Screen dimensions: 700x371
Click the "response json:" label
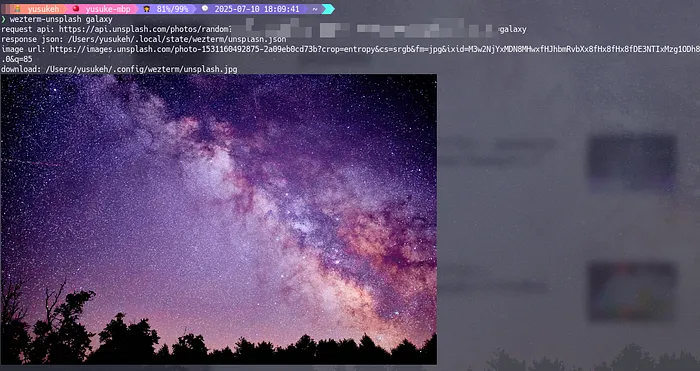pyautogui.click(x=32, y=39)
